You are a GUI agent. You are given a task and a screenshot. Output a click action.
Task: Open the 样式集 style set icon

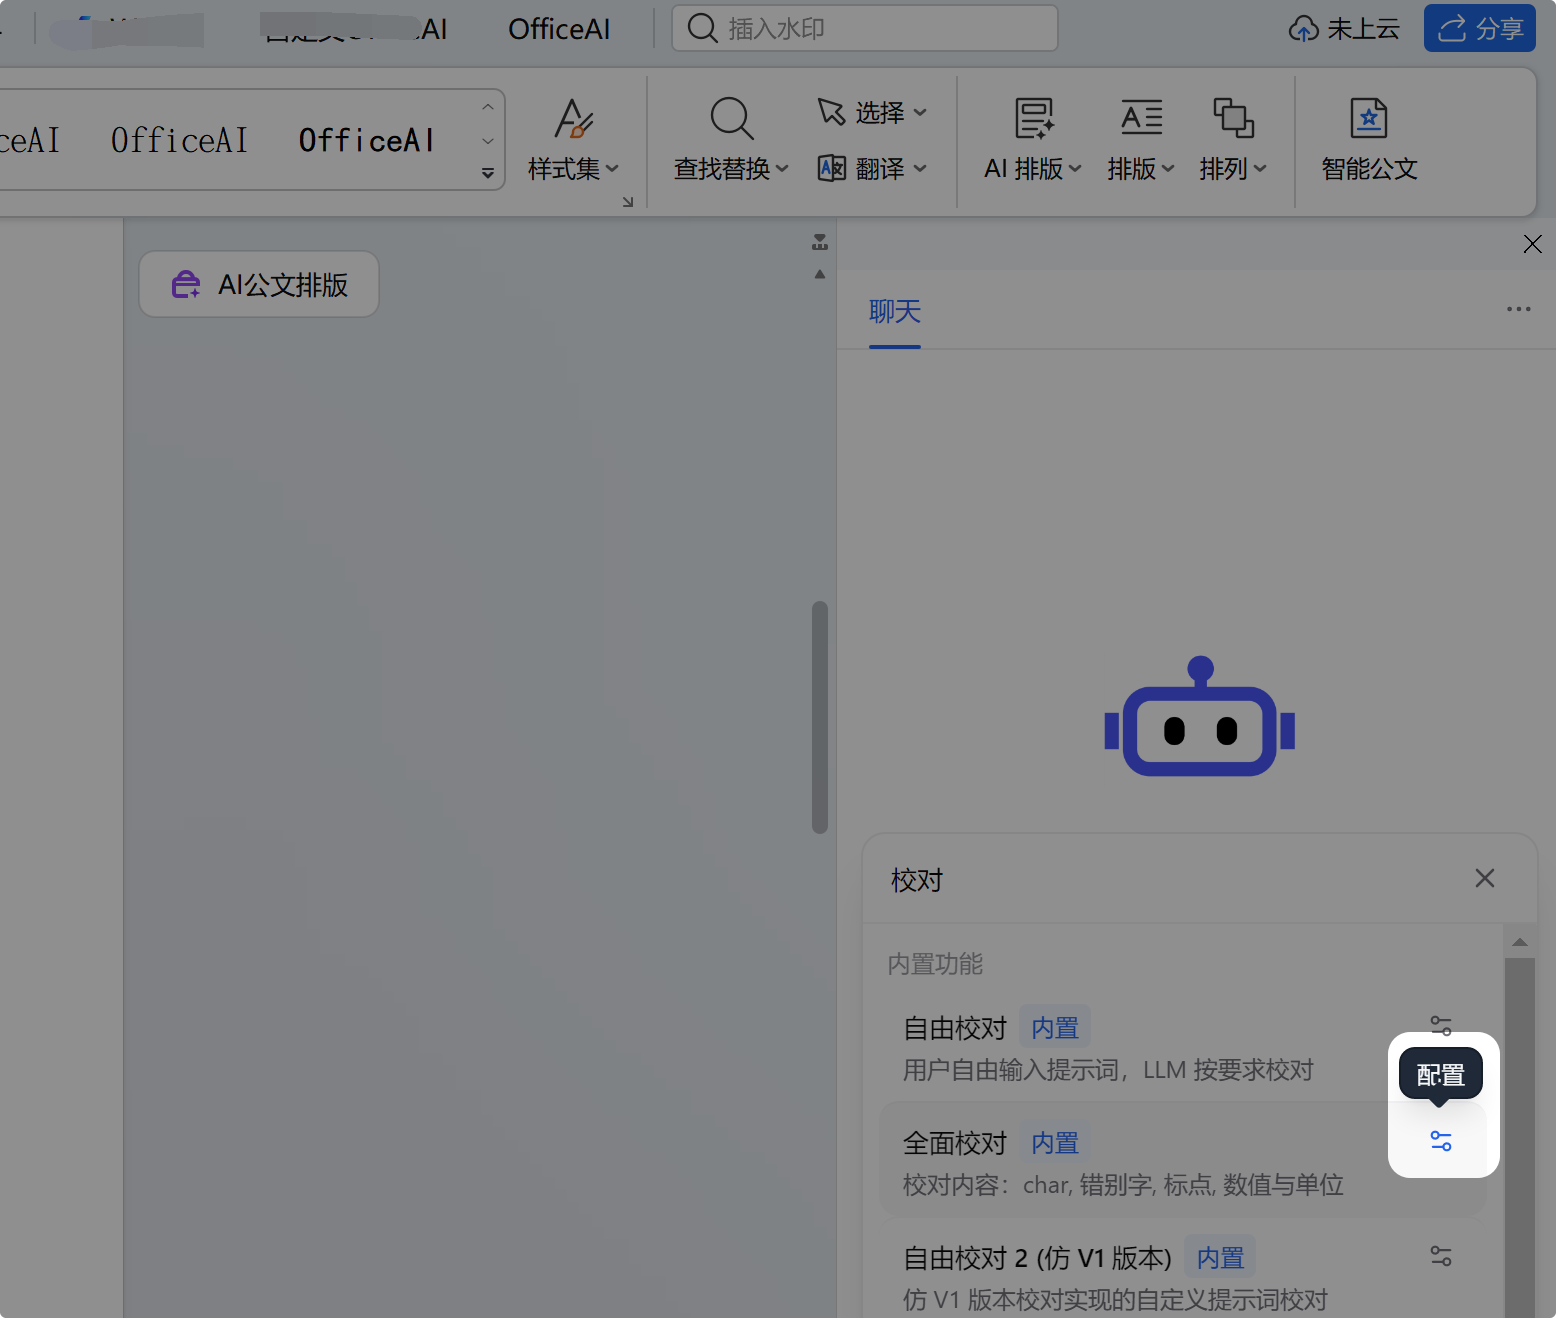[574, 119]
